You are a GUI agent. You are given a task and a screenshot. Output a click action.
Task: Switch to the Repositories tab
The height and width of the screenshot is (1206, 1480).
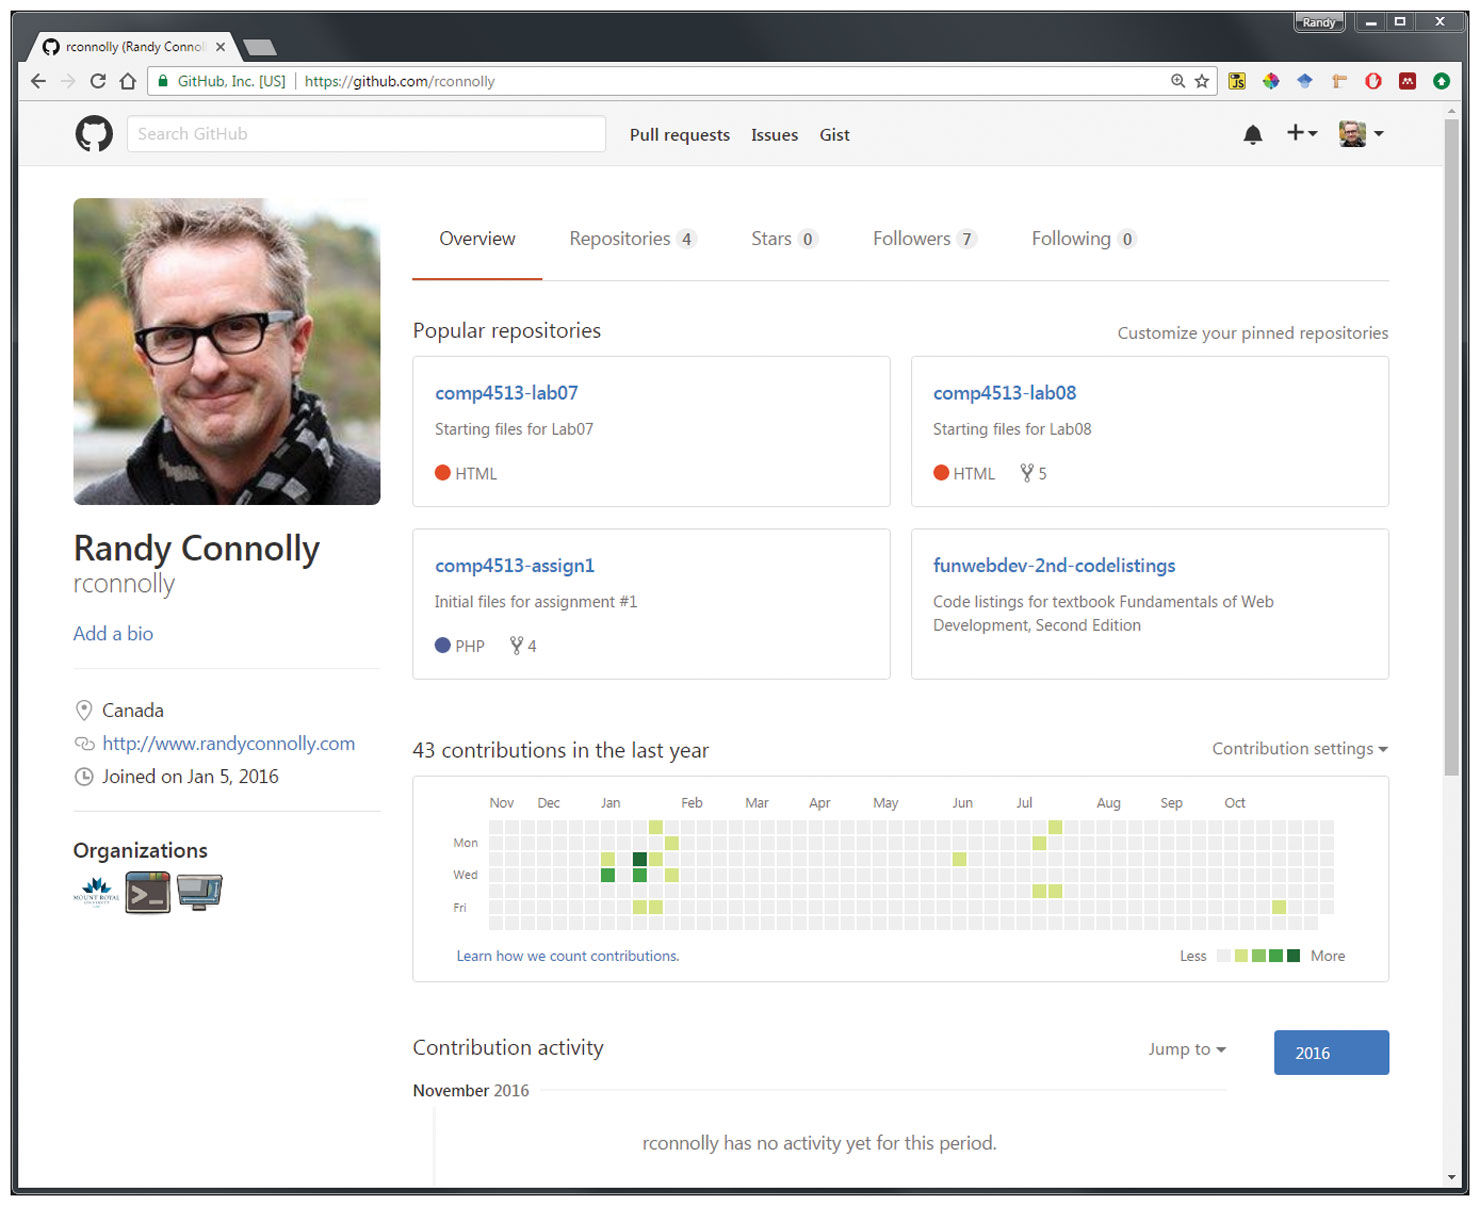pos(630,239)
